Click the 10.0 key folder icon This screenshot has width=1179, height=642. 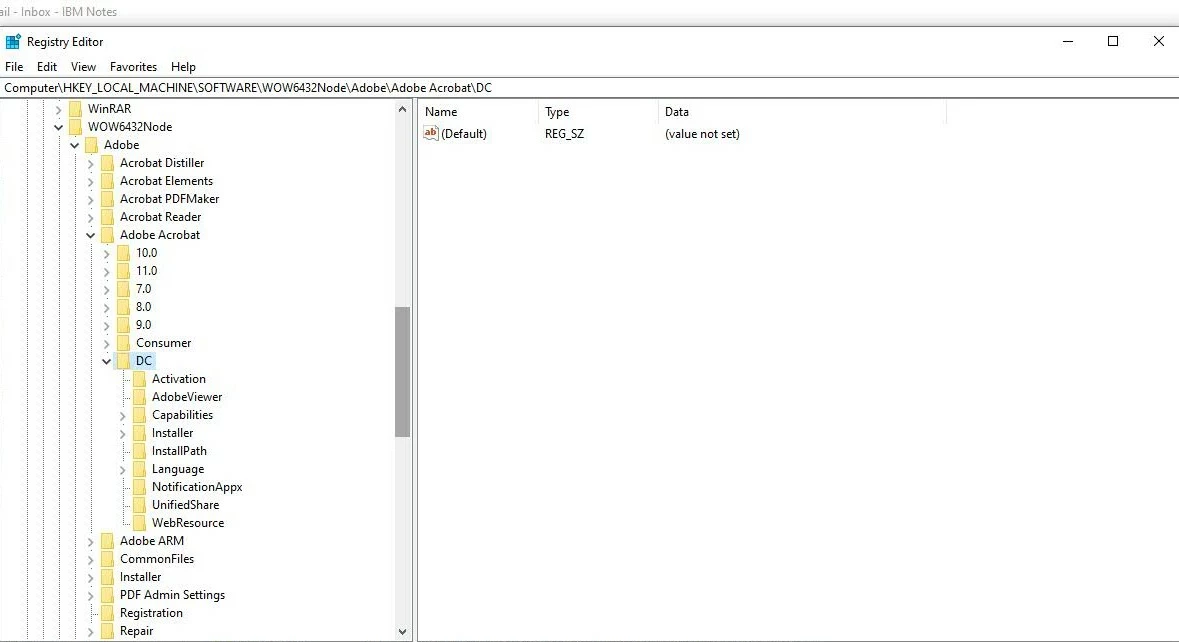point(123,253)
